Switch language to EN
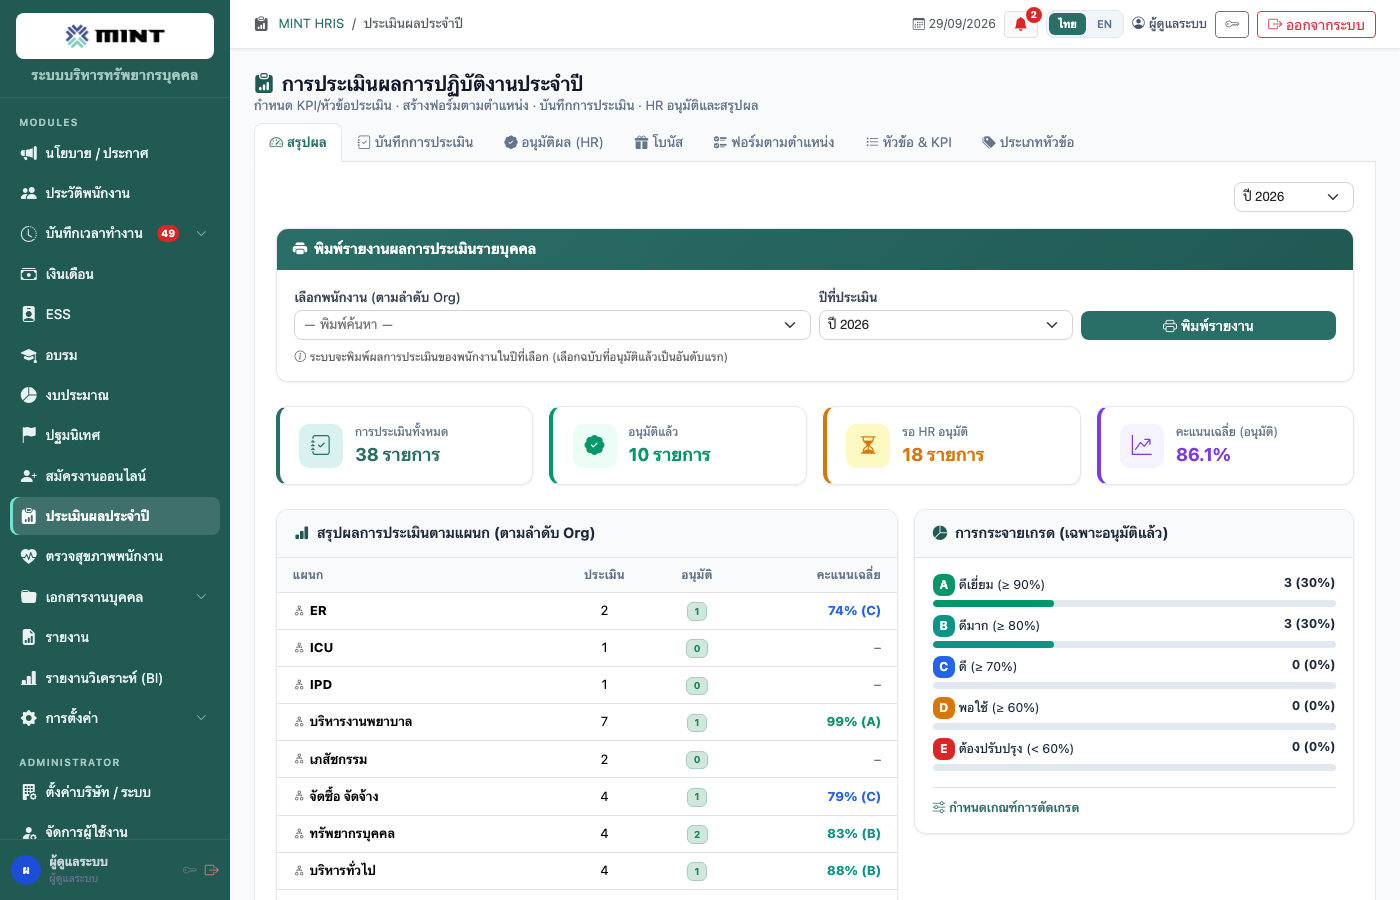This screenshot has width=1400, height=900. (1104, 24)
